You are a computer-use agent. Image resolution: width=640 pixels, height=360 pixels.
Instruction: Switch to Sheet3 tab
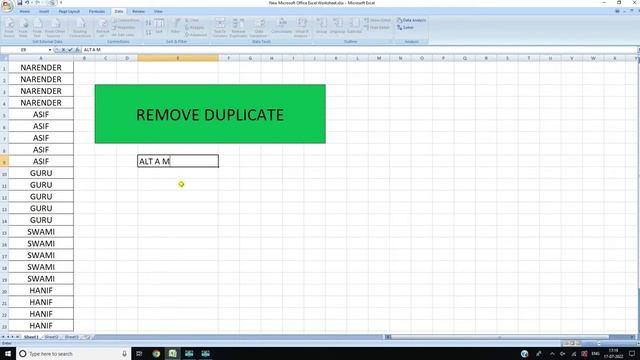pyautogui.click(x=71, y=337)
